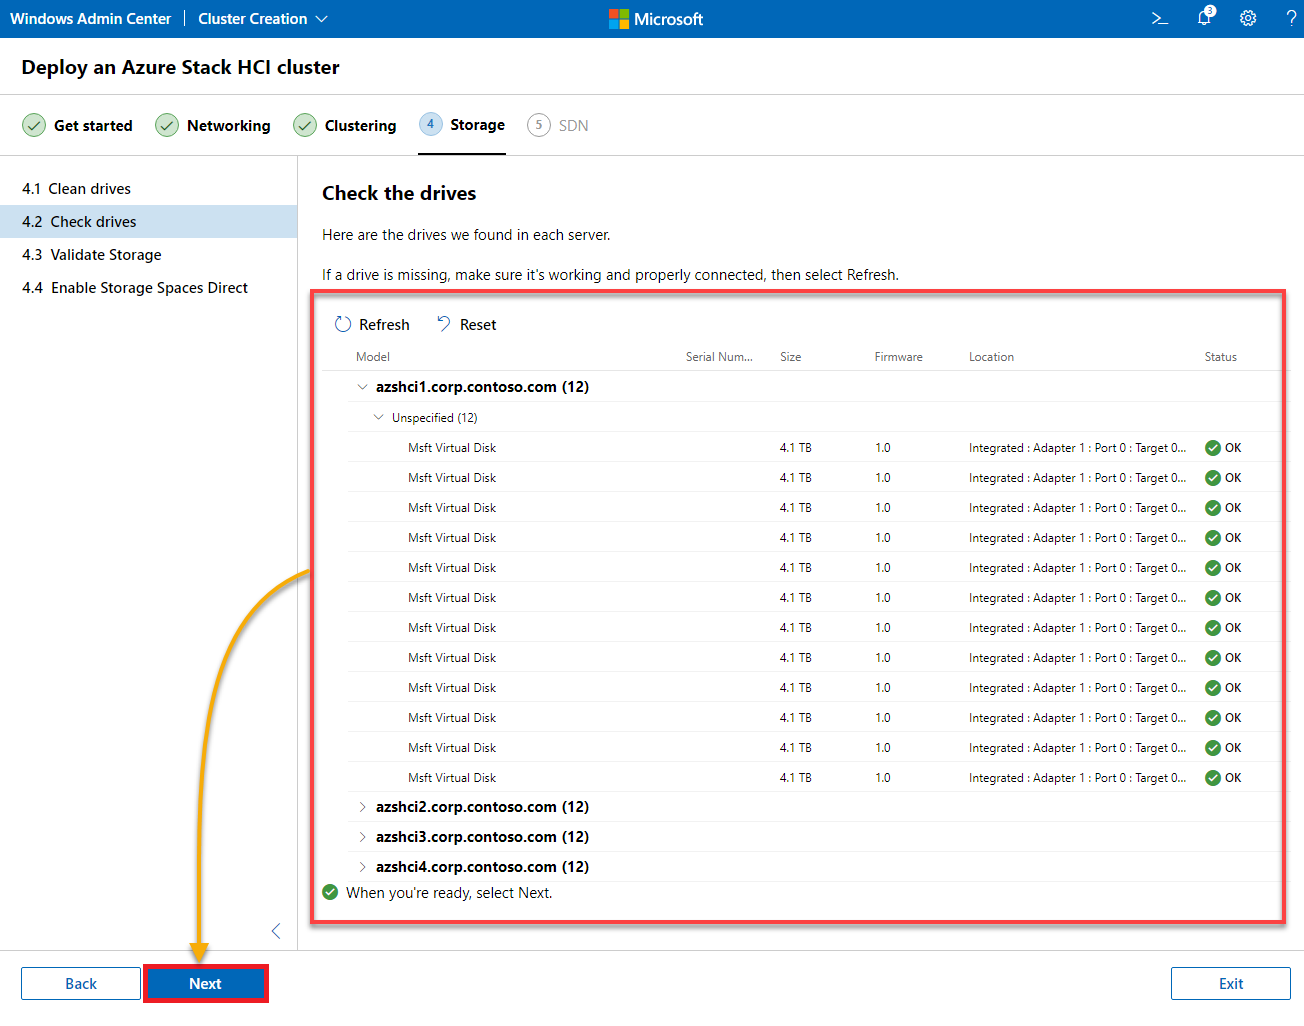Click the Networking completed checkmark icon

pyautogui.click(x=167, y=125)
